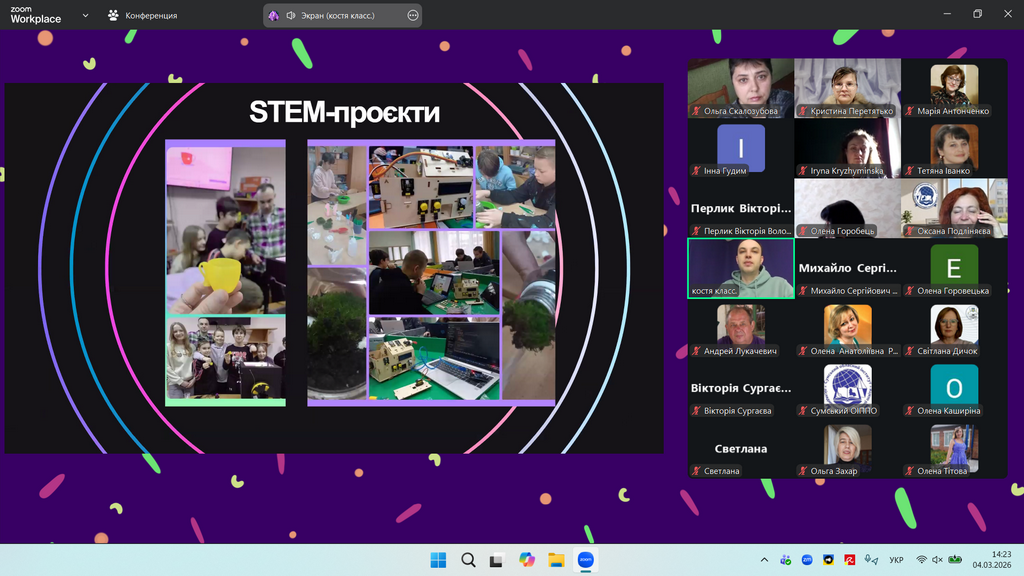1024x576 pixels.
Task: Expand the hidden system tray icons
Action: tap(765, 560)
